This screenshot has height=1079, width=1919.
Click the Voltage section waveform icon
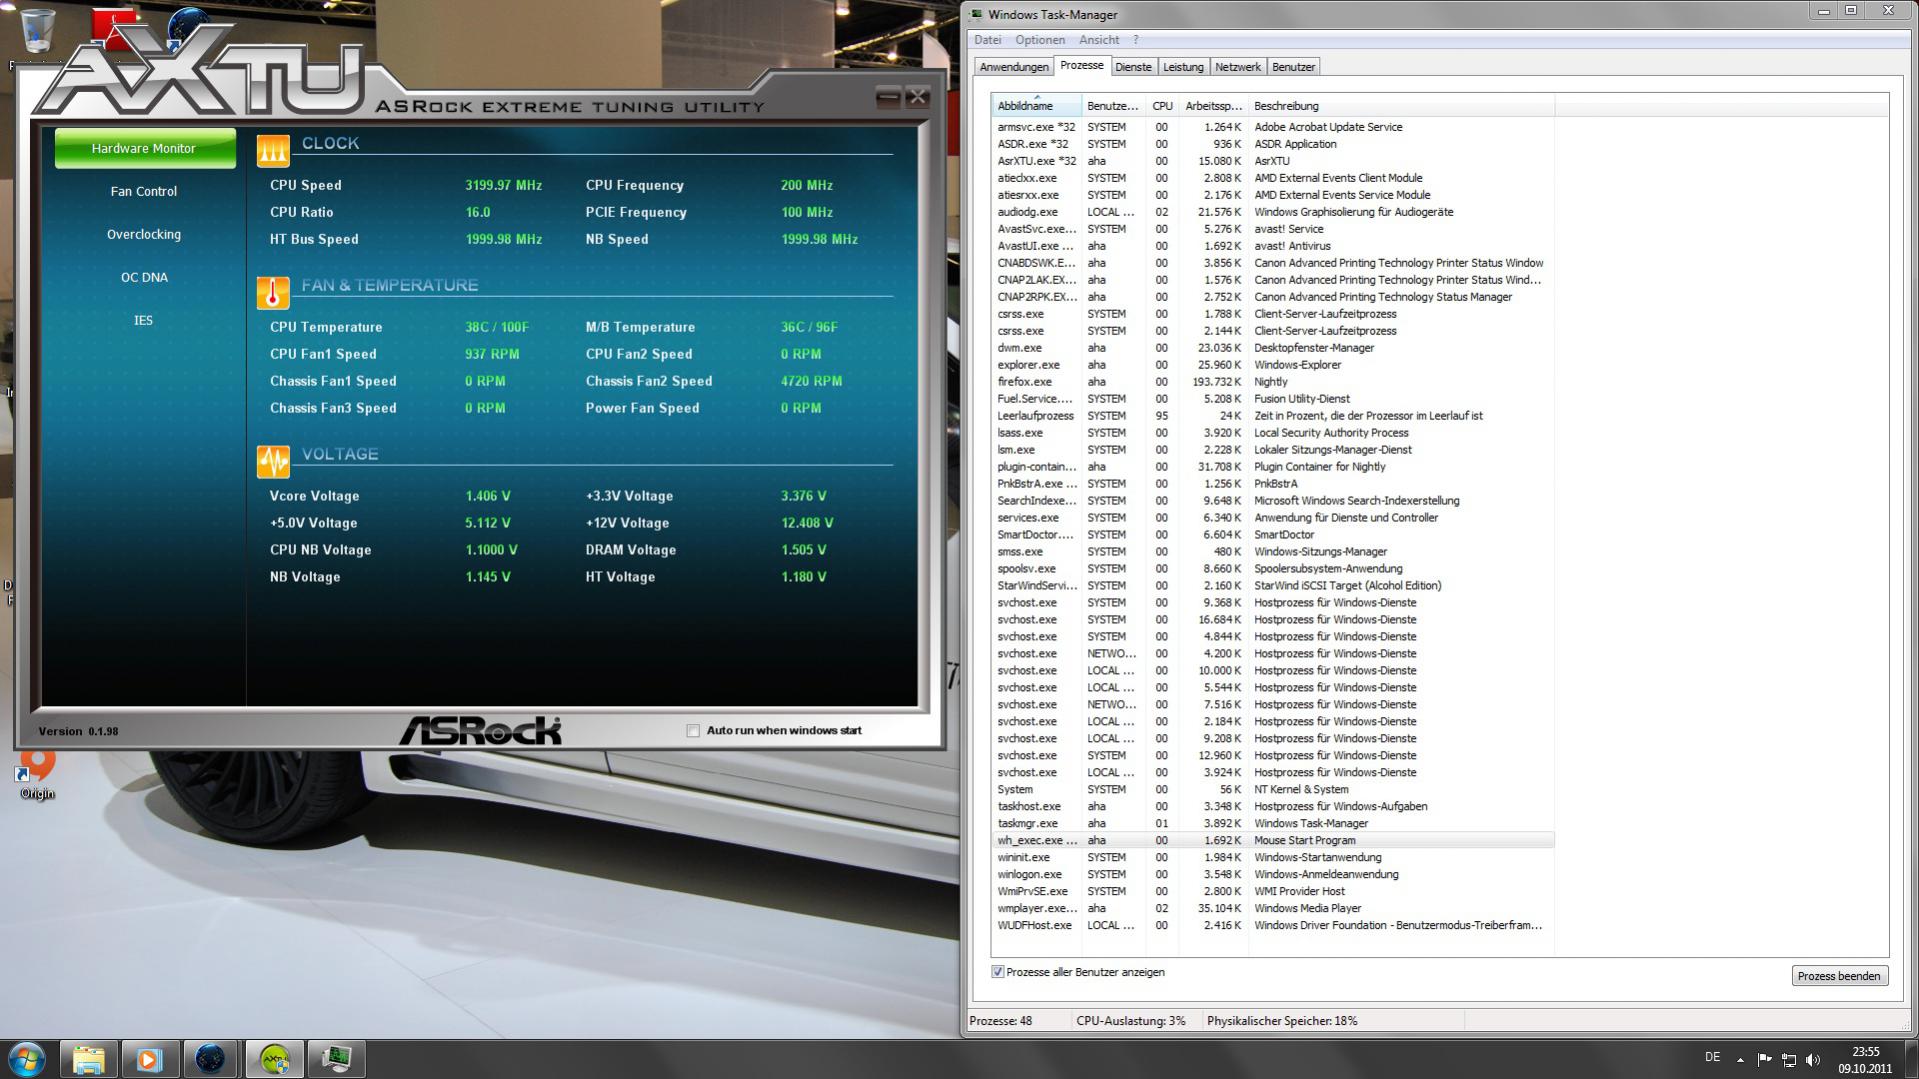coord(273,461)
